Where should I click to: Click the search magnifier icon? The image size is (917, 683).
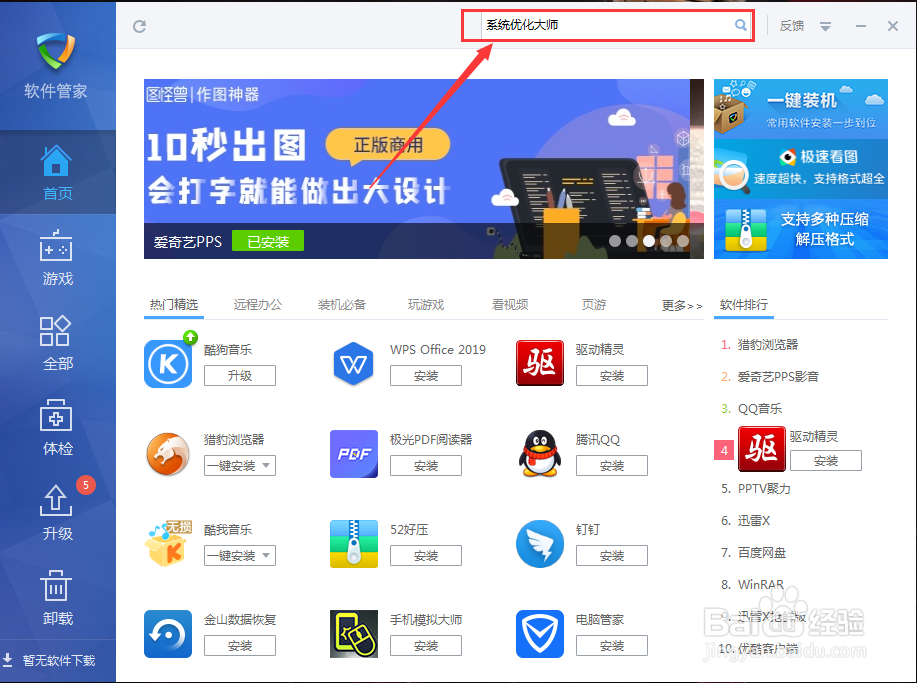pos(740,25)
